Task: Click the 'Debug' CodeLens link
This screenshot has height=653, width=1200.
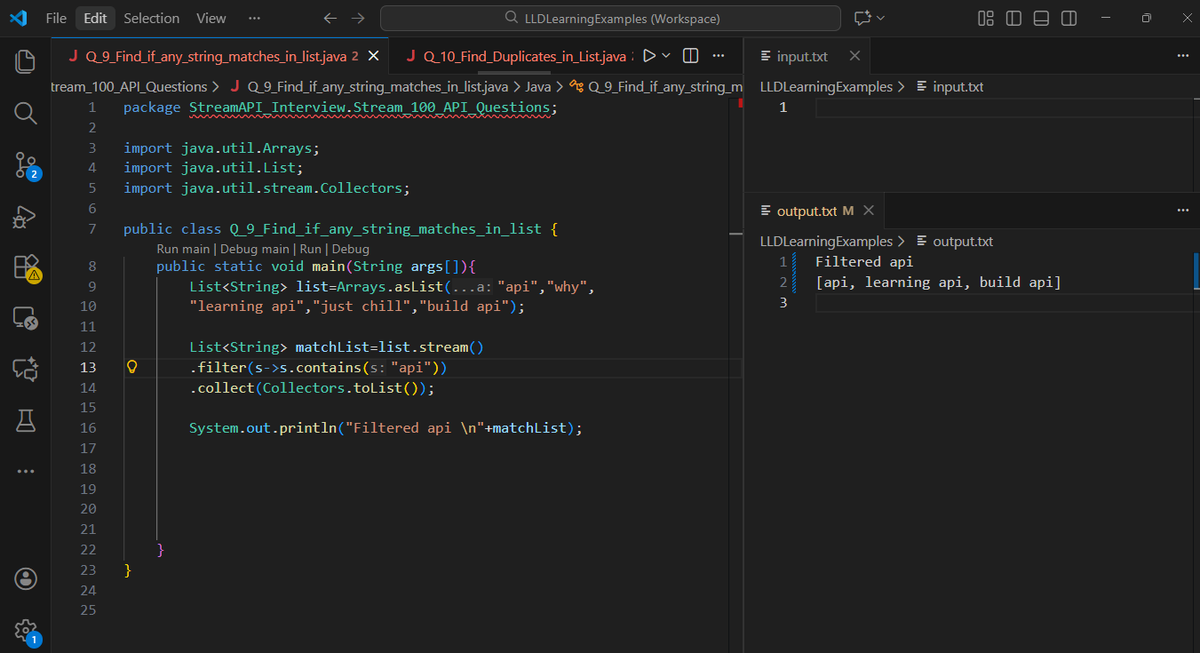Action: [350, 248]
